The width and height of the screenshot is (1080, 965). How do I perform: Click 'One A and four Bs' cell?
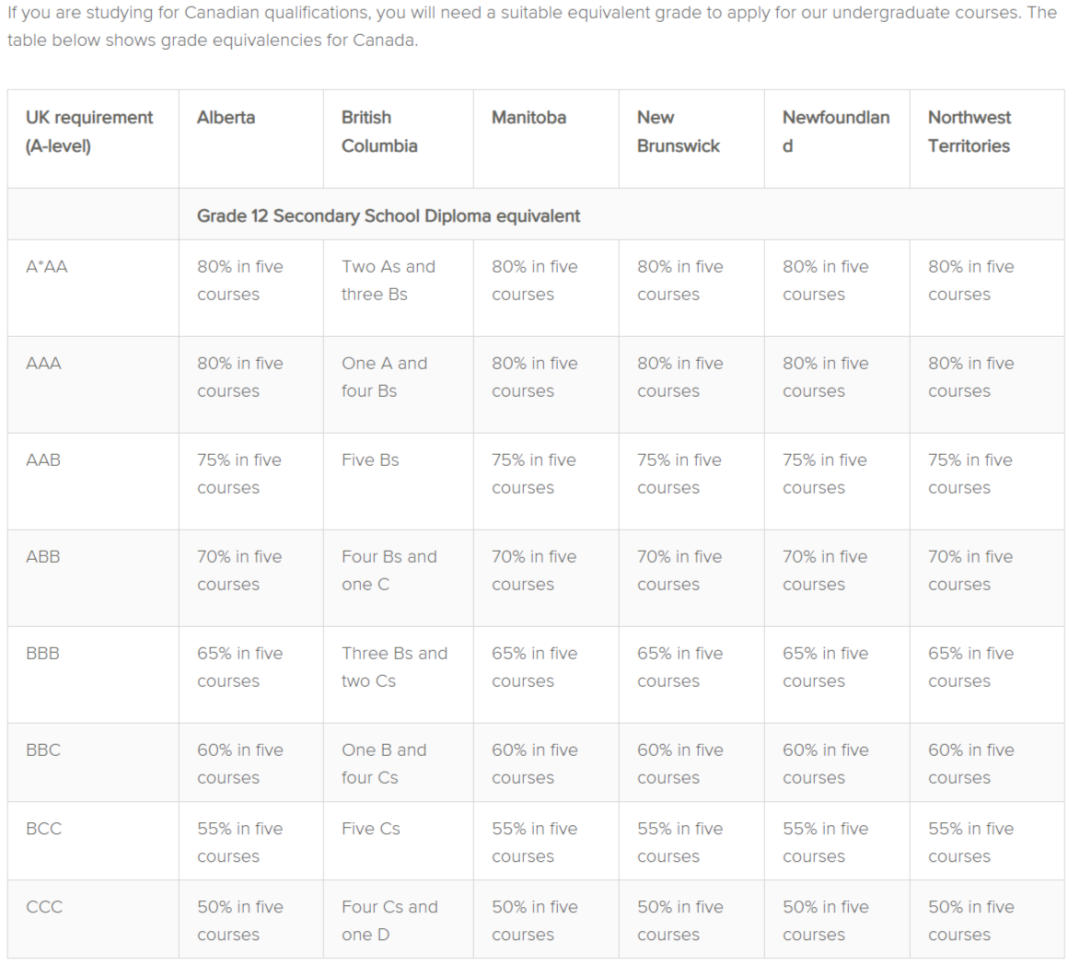pos(398,384)
